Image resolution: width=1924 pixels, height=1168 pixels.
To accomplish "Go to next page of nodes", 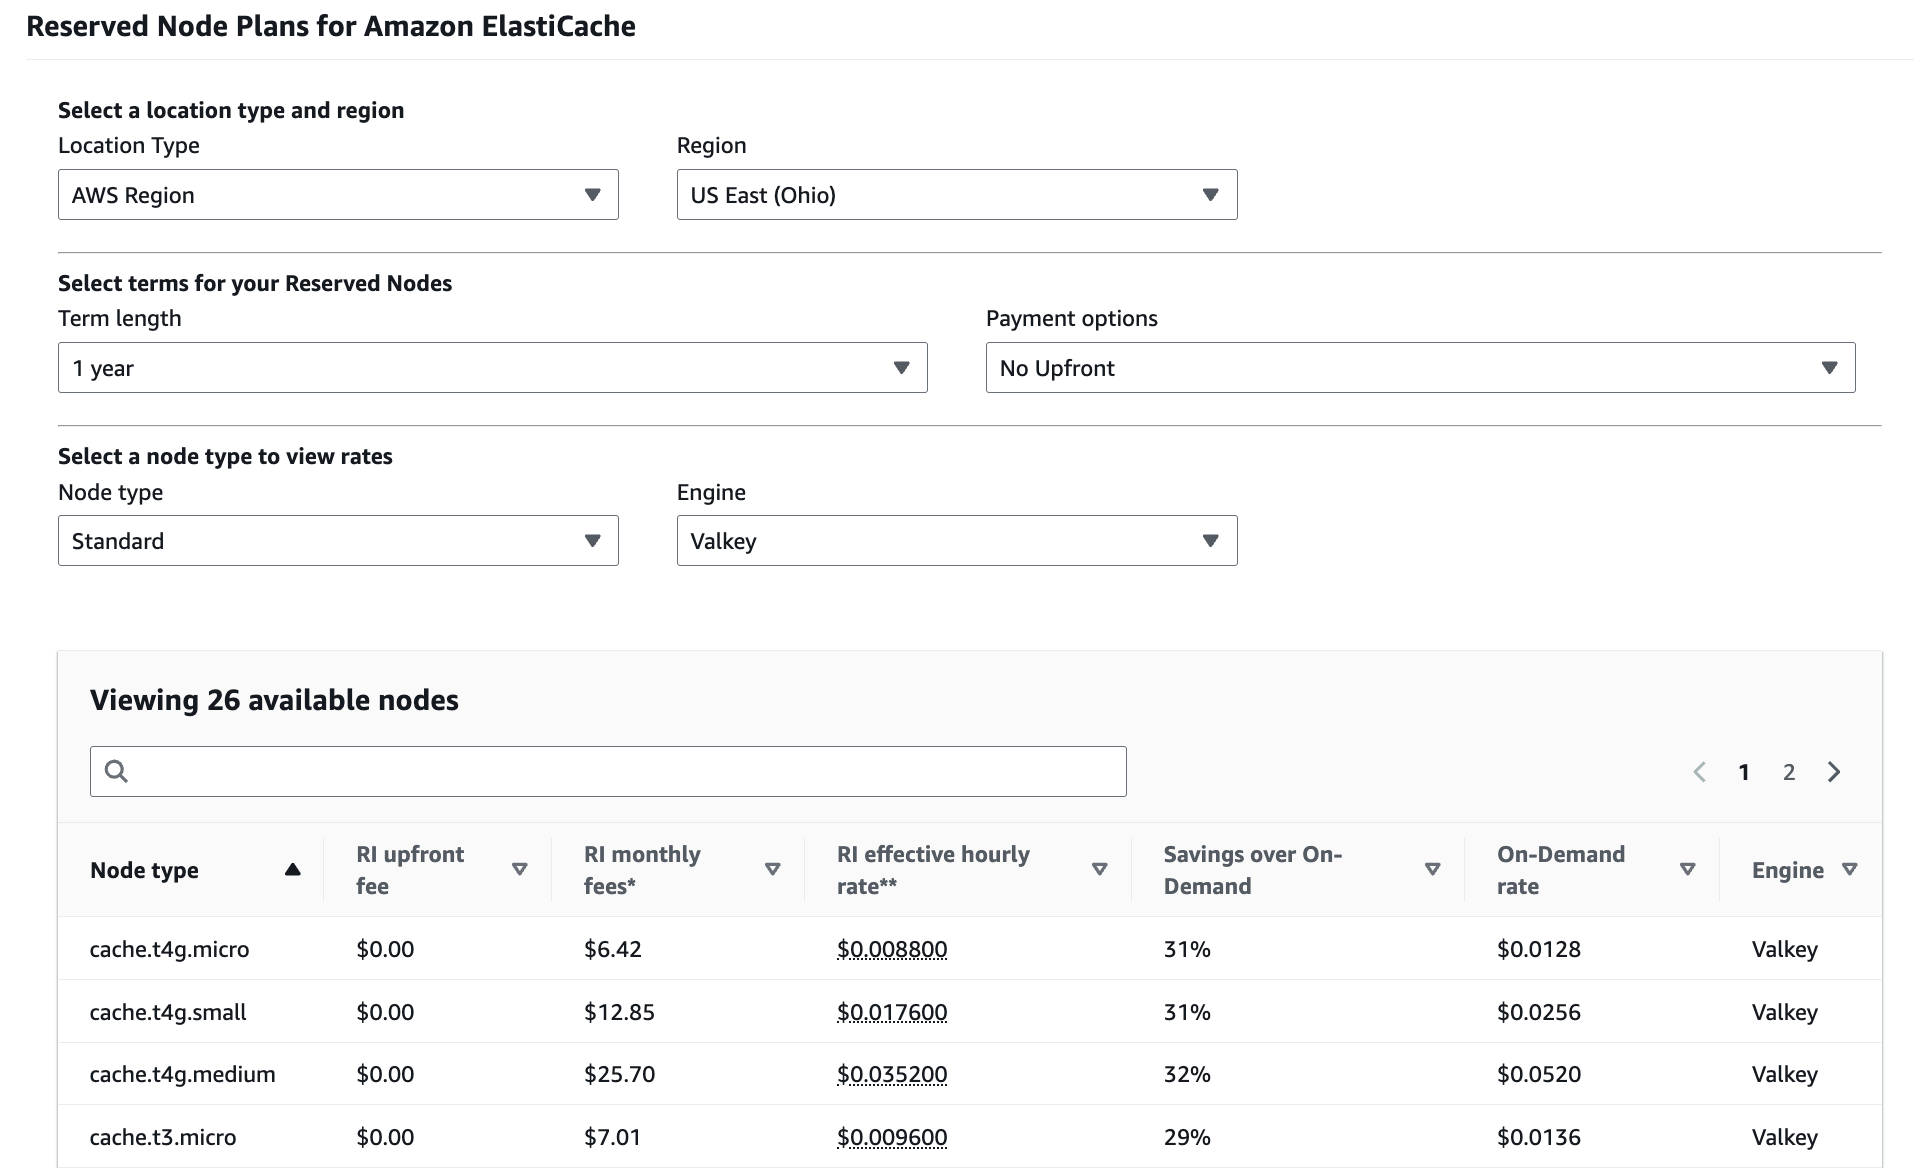I will tap(1834, 772).
